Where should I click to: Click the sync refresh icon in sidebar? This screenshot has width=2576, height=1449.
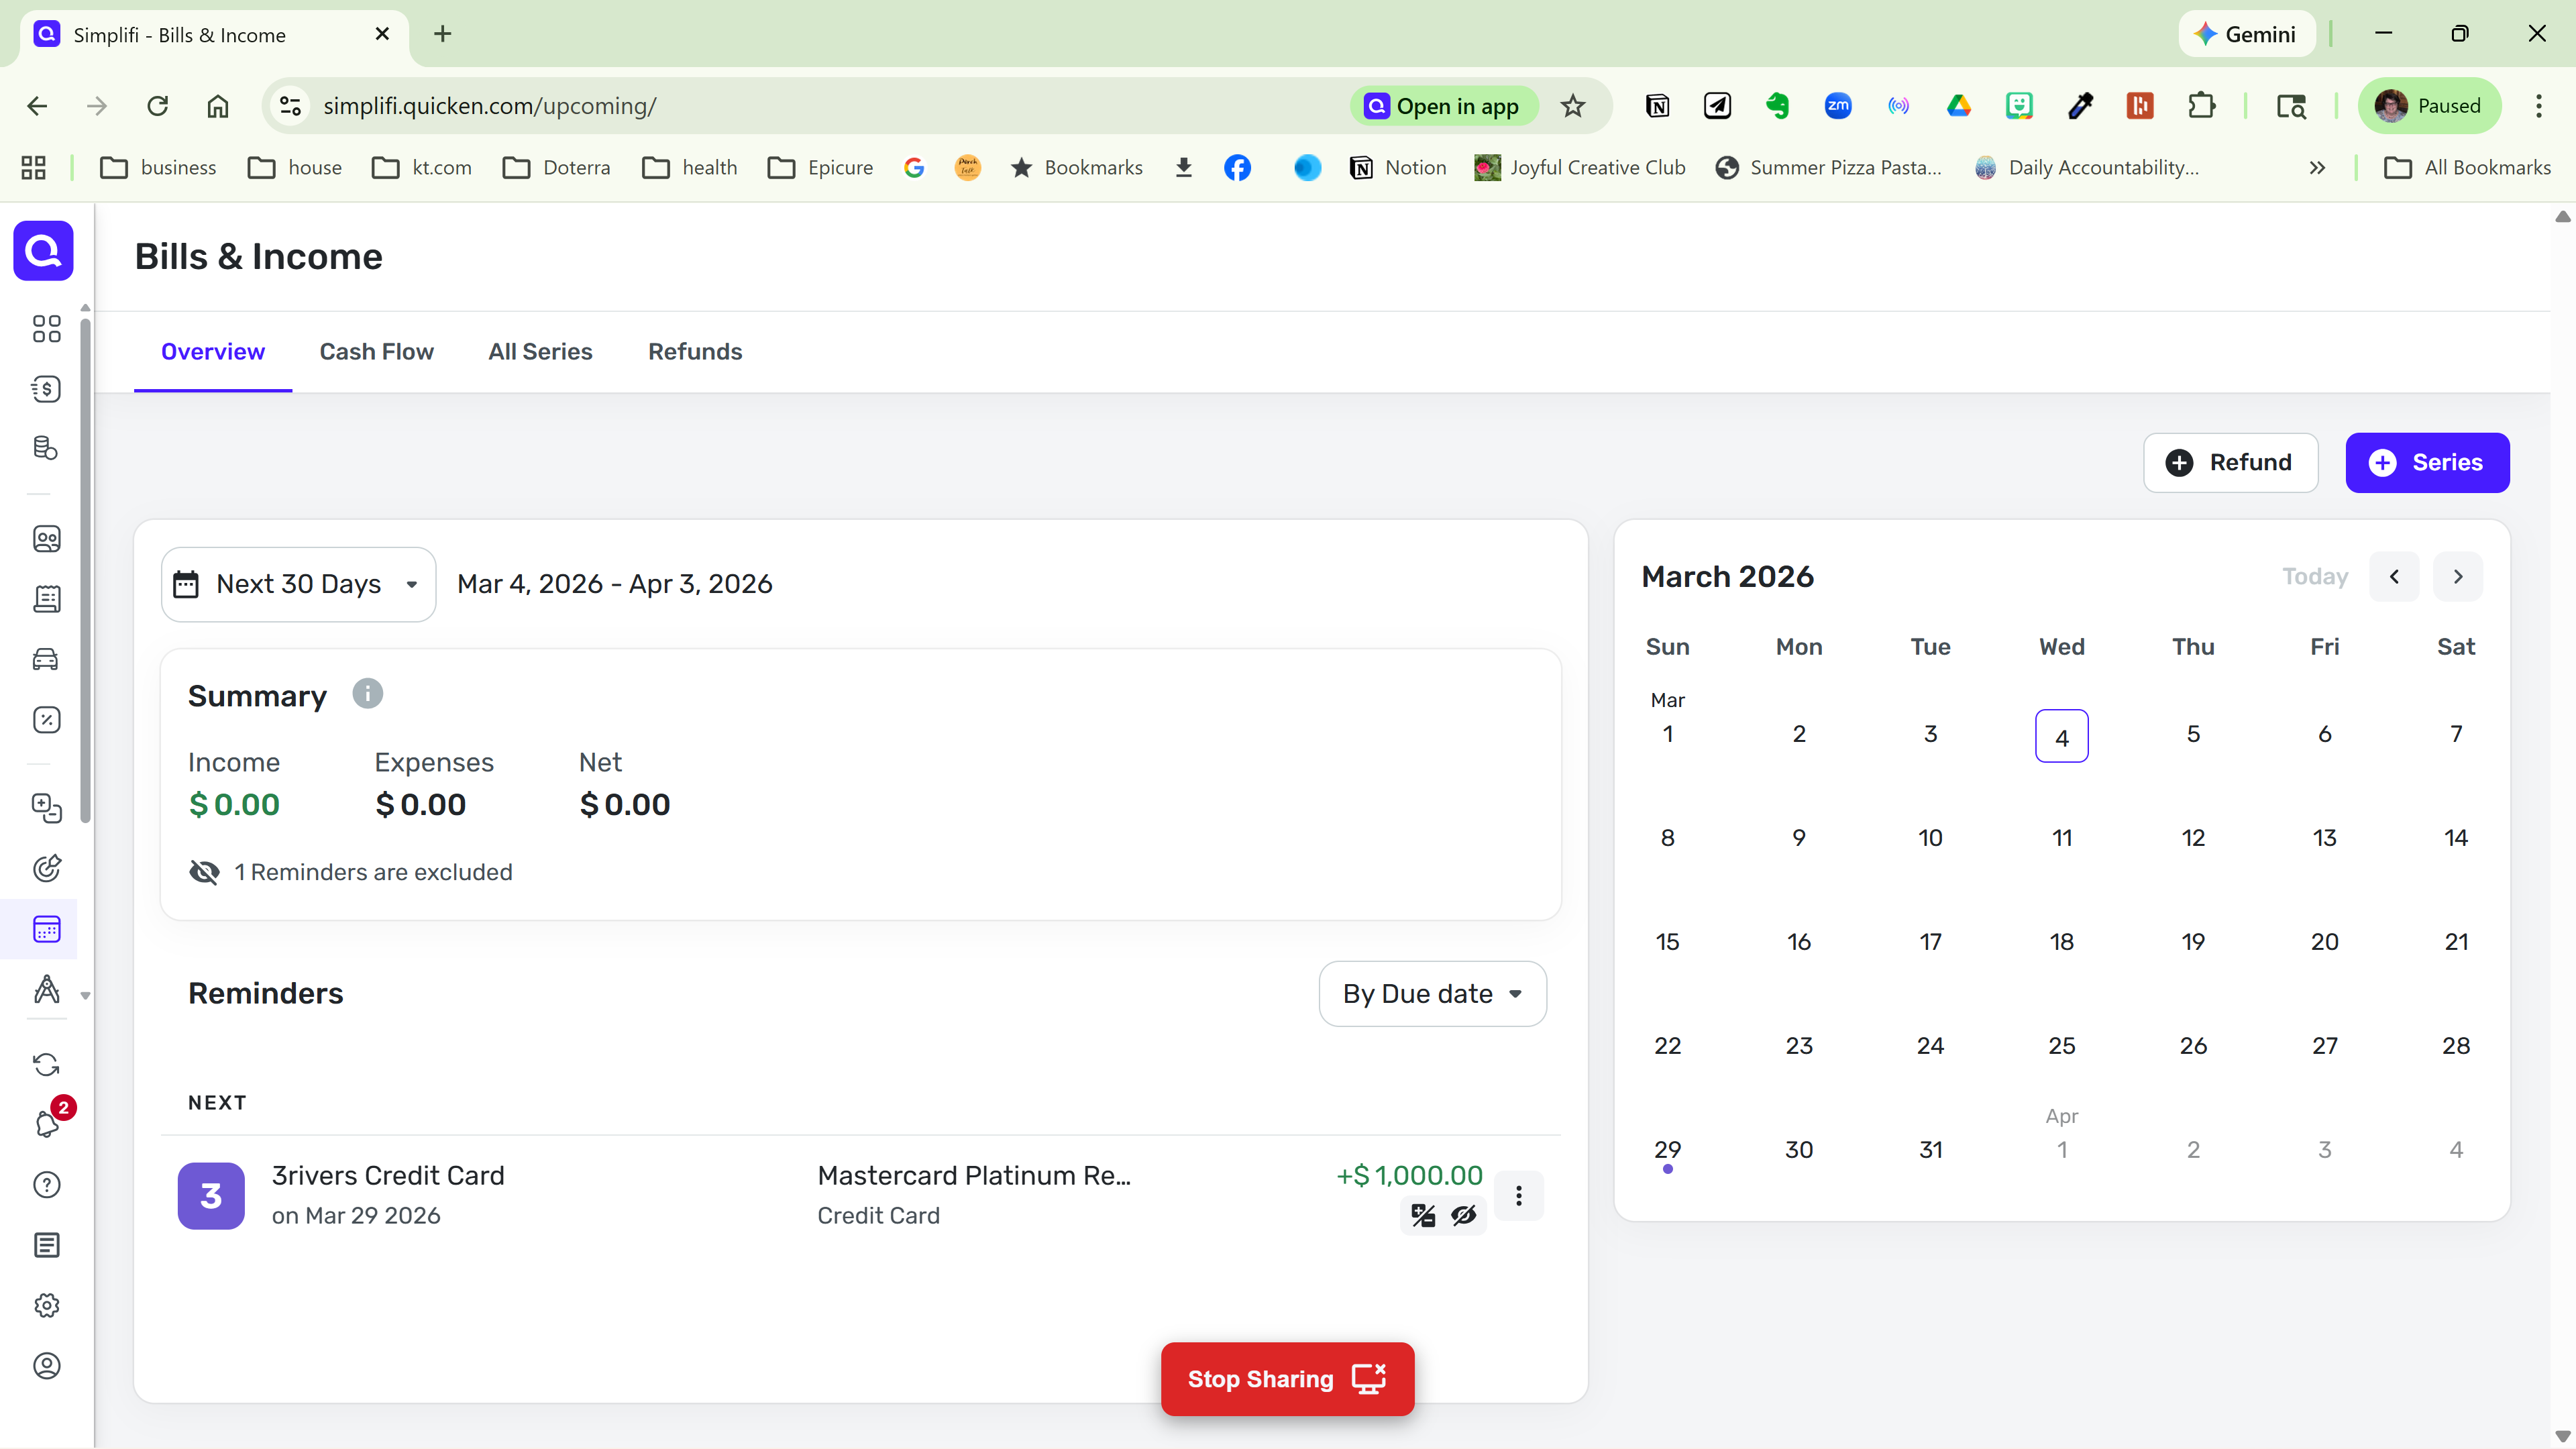tap(46, 1064)
